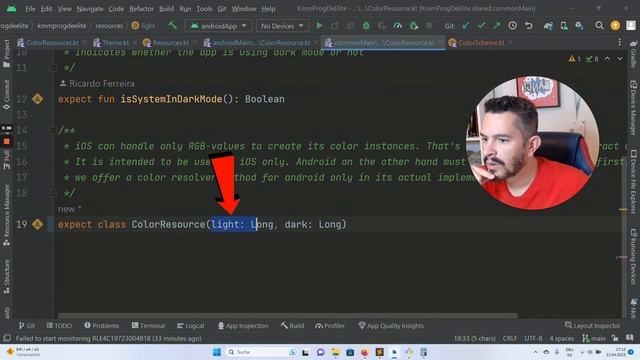Viewport: 640px width, 360px height.
Task: Open the Logcat tool window
Action: pos(191,326)
